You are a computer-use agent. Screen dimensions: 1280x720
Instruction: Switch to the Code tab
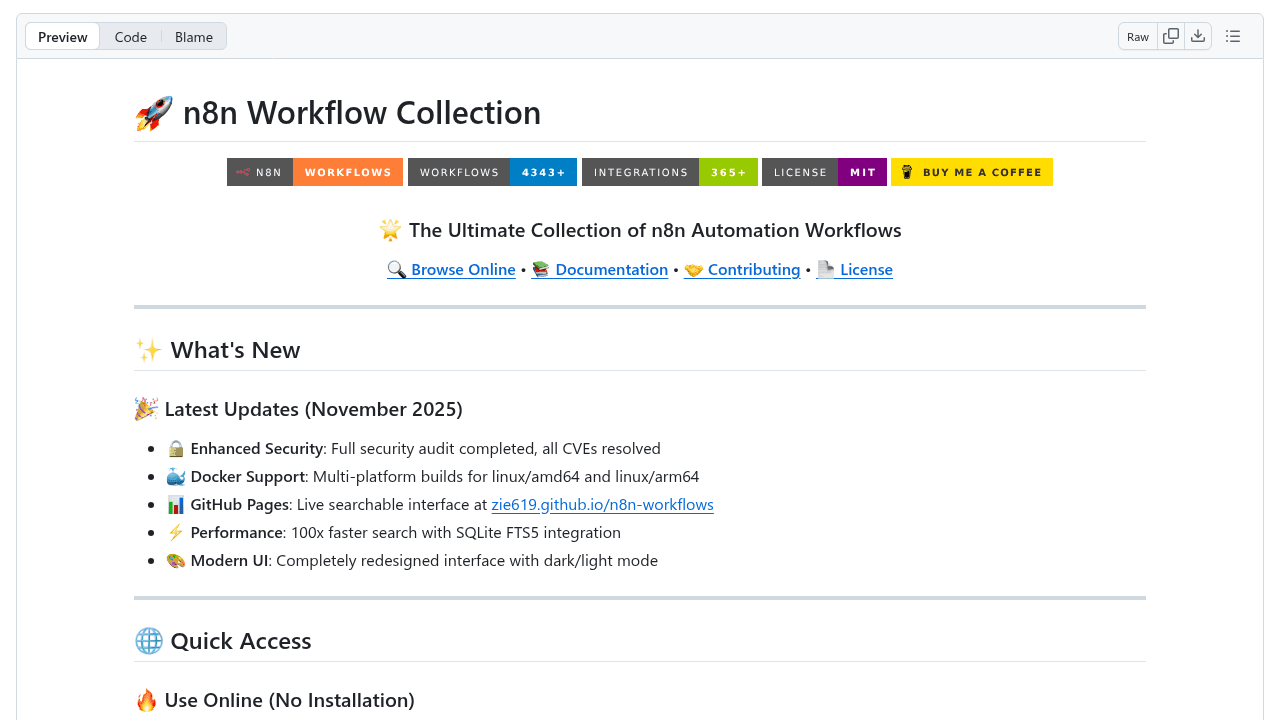(x=130, y=36)
